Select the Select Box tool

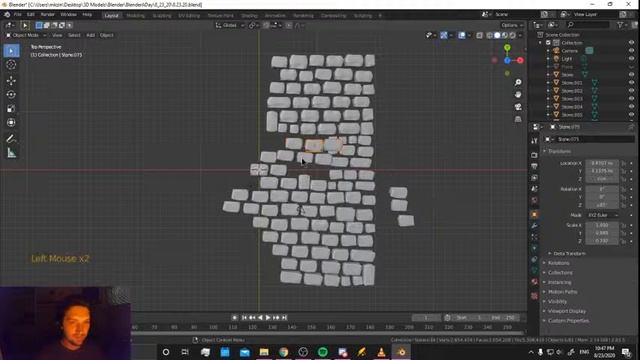11,51
